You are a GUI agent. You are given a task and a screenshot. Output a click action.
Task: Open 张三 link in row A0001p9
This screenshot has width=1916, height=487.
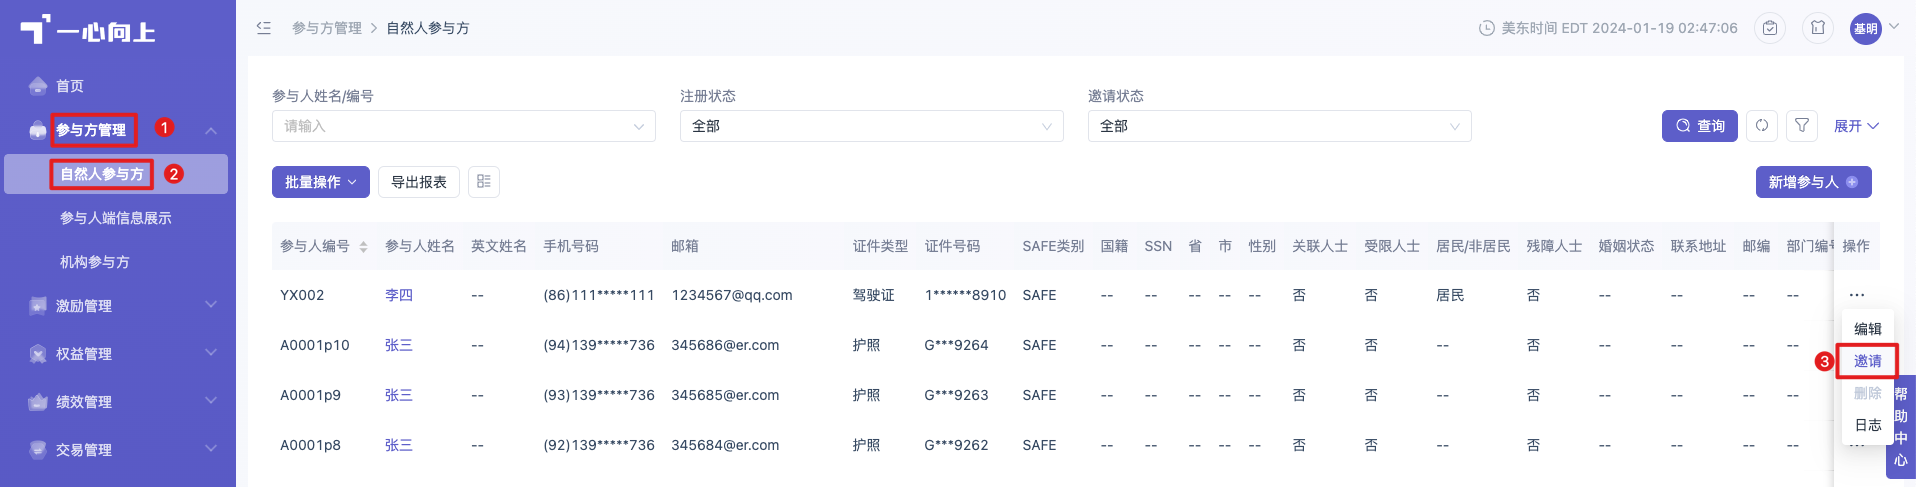399,395
